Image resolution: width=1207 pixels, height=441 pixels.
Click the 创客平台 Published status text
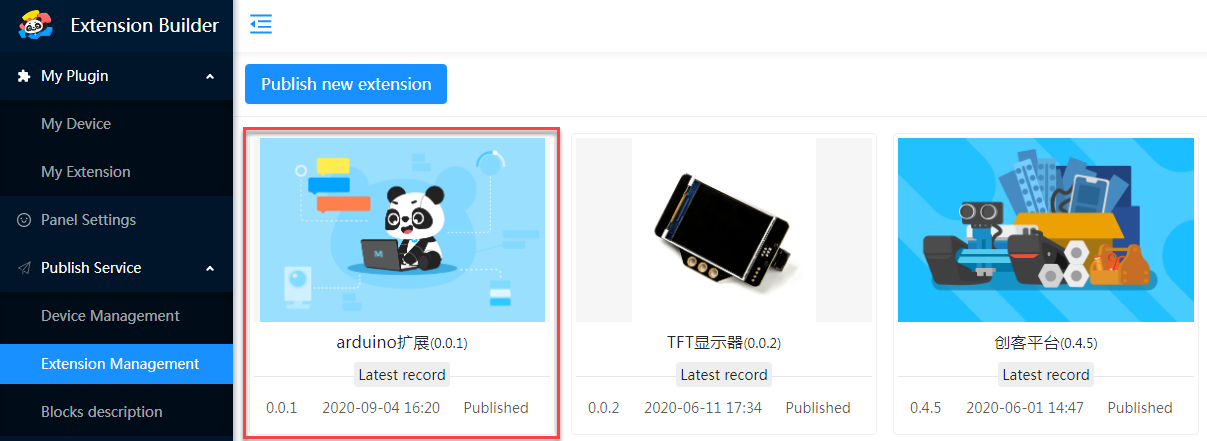[1140, 408]
